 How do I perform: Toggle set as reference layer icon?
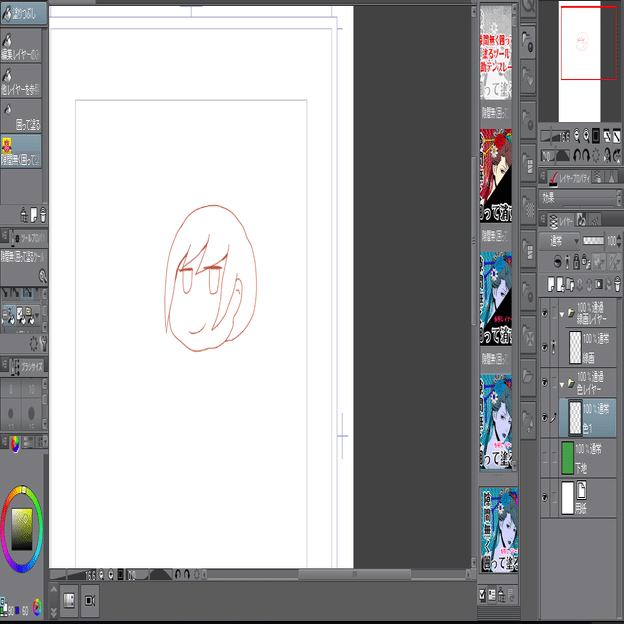(567, 261)
